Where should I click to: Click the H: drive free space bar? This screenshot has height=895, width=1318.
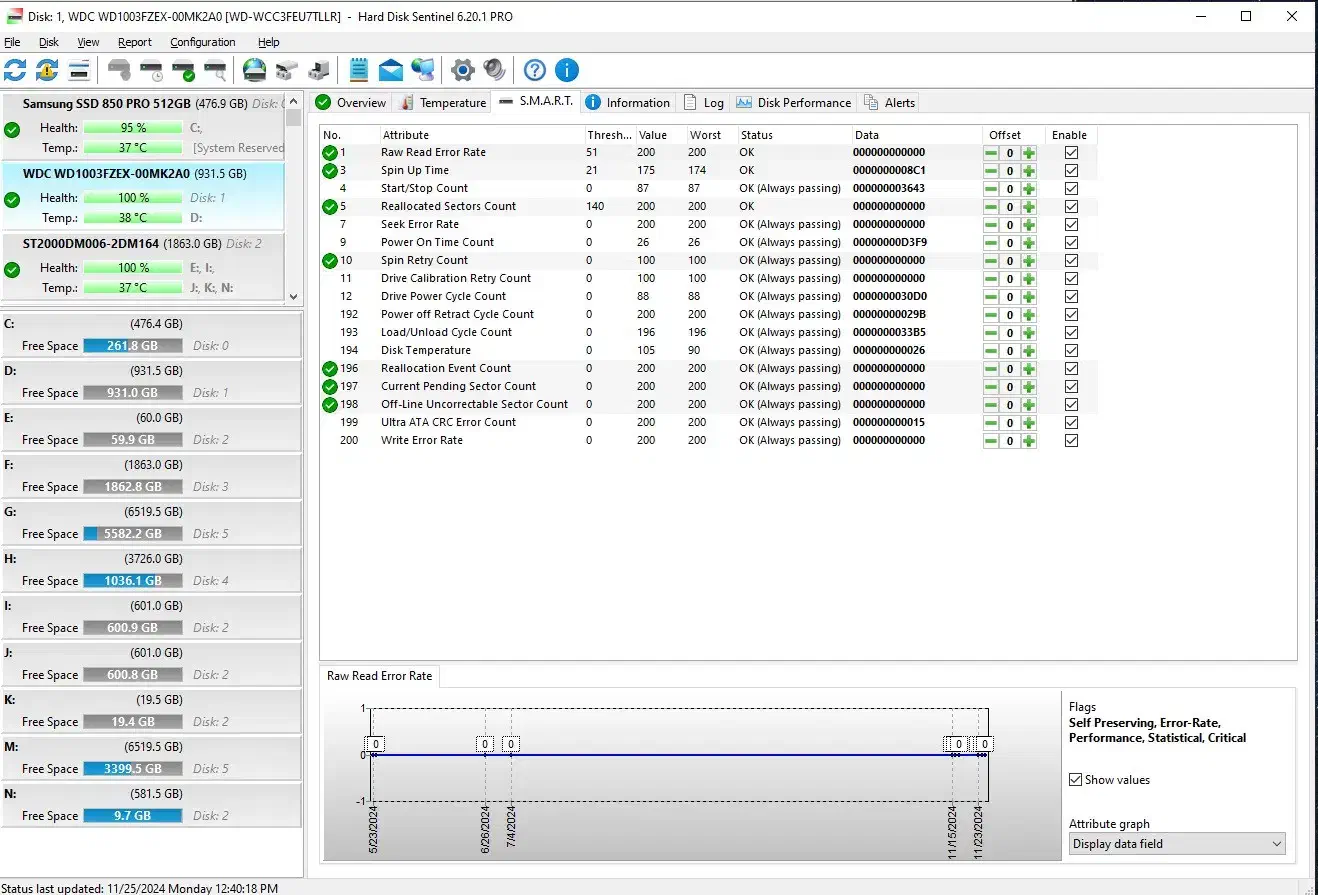[132, 581]
